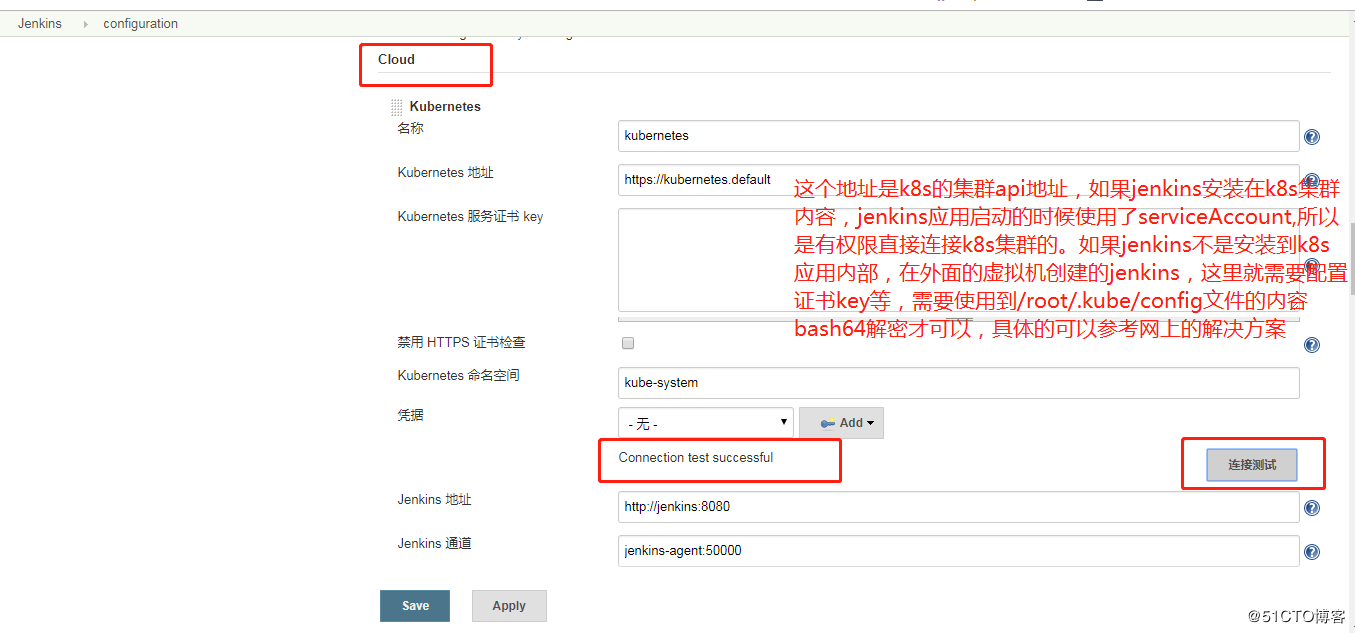Click help icon beside Kubernetes 地址
1355x633 pixels.
click(1311, 180)
